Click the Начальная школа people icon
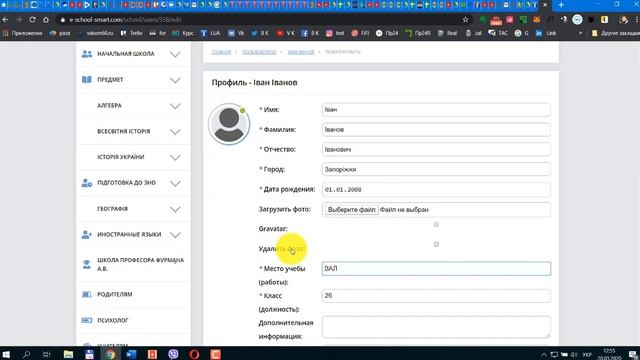The width and height of the screenshot is (640, 360). point(87,54)
